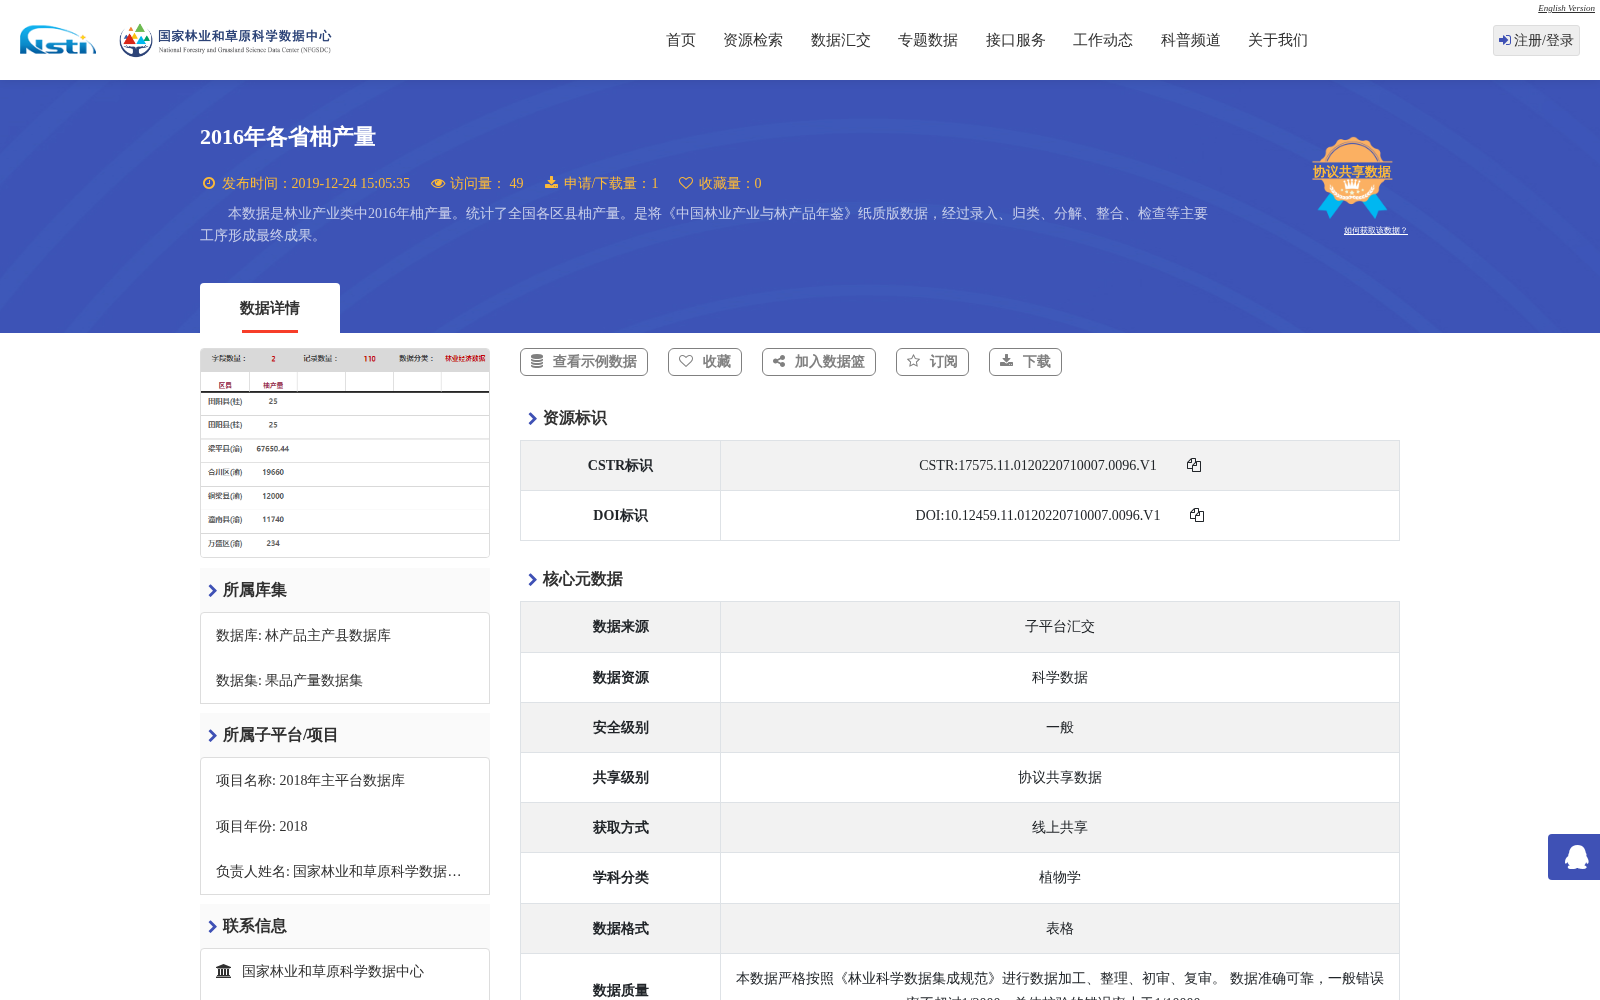Click the heart icon beside 收藏量
Screen dimensions: 1600x1000
click(x=686, y=183)
